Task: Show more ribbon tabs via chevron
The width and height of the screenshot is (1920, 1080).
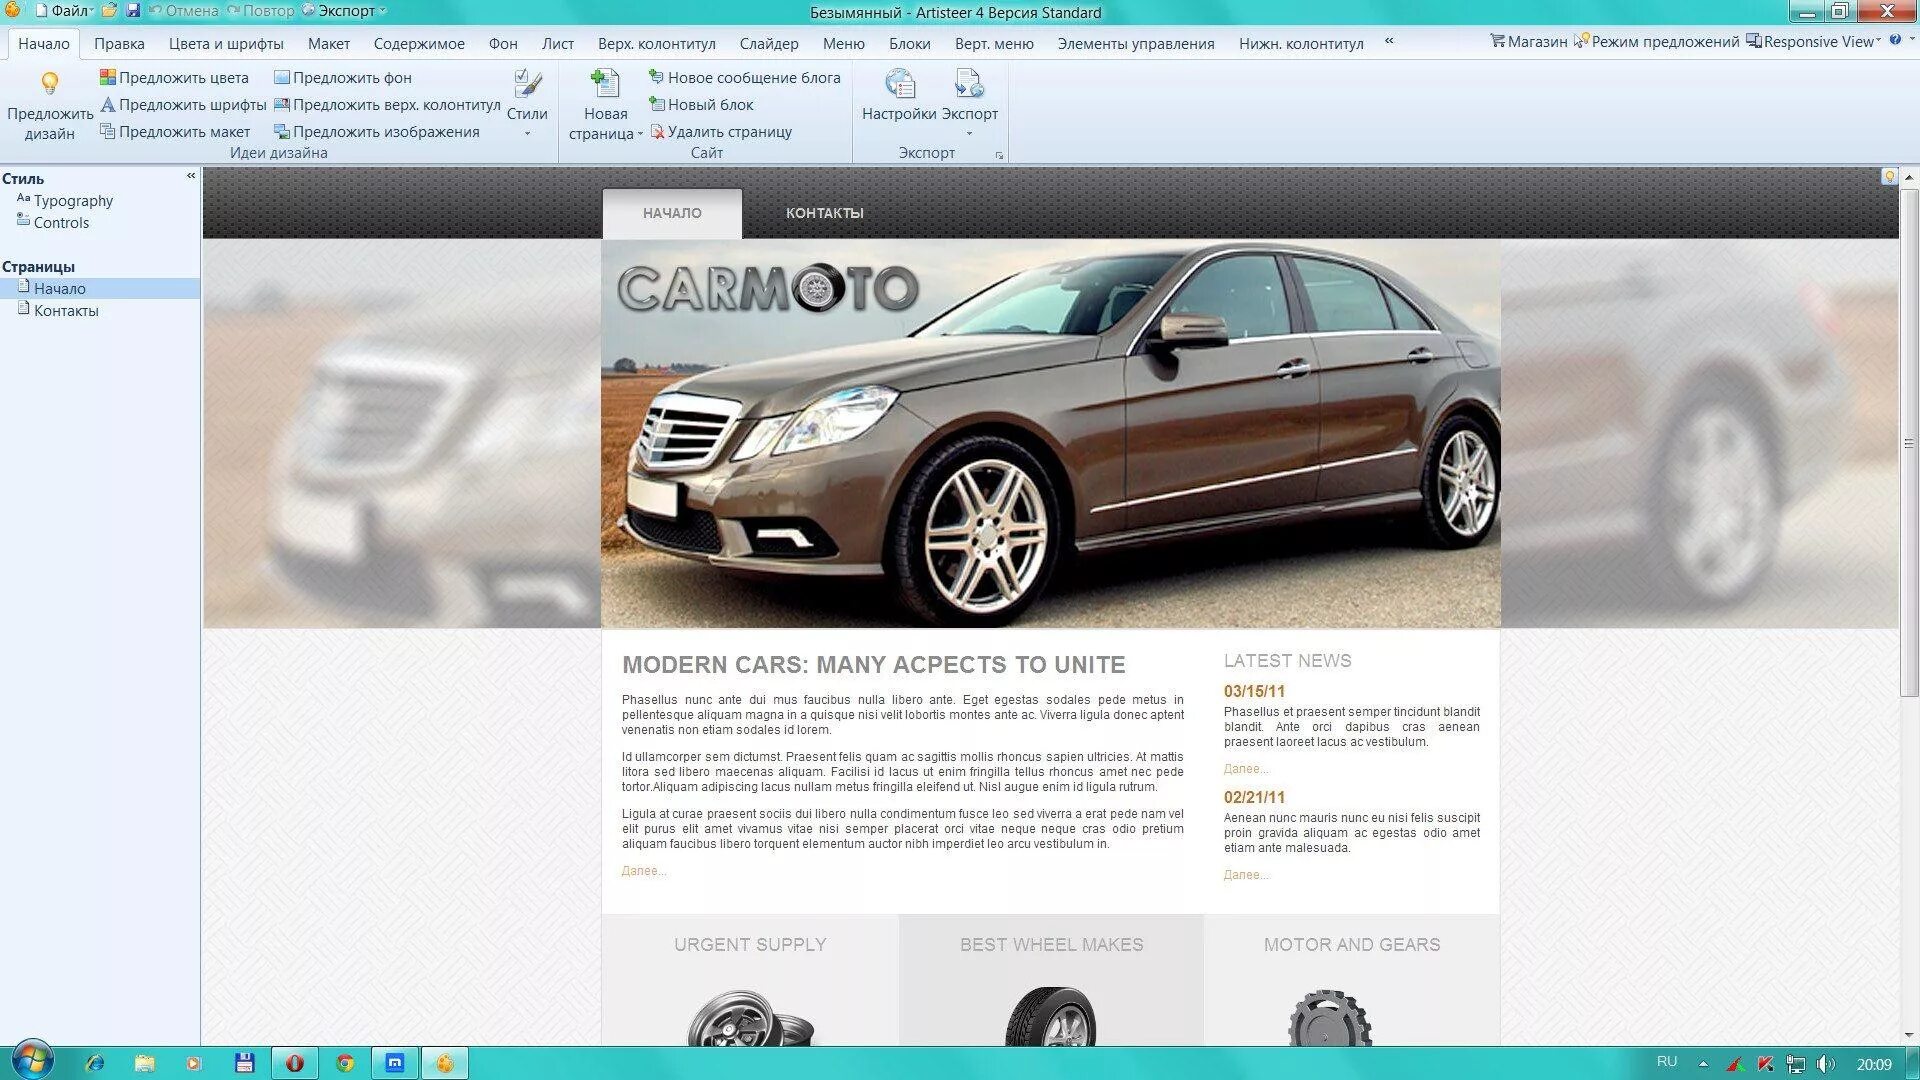Action: [1389, 41]
